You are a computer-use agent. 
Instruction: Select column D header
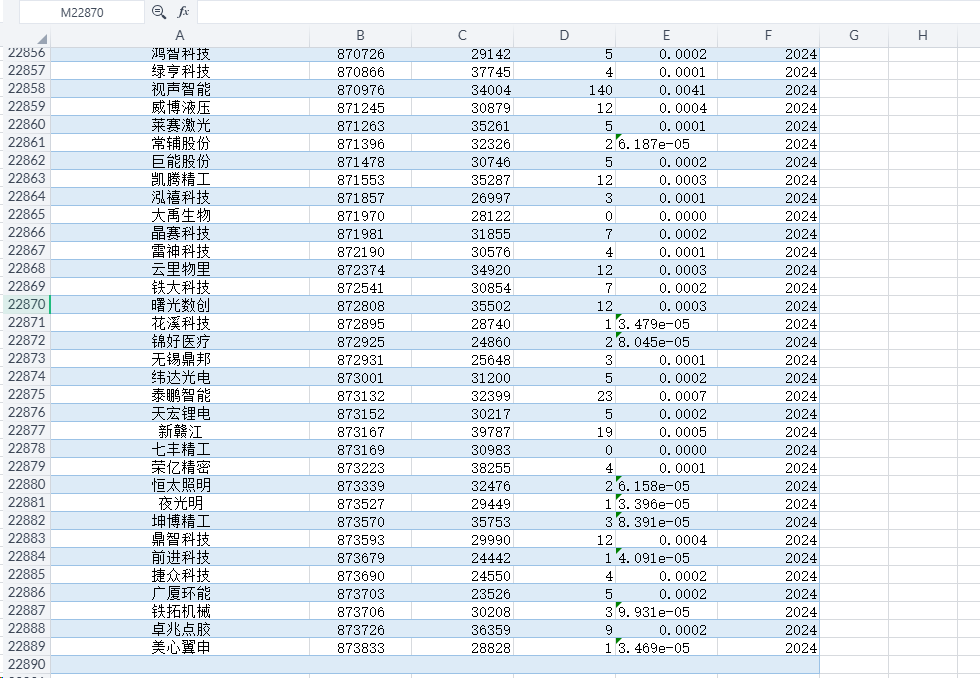(564, 36)
